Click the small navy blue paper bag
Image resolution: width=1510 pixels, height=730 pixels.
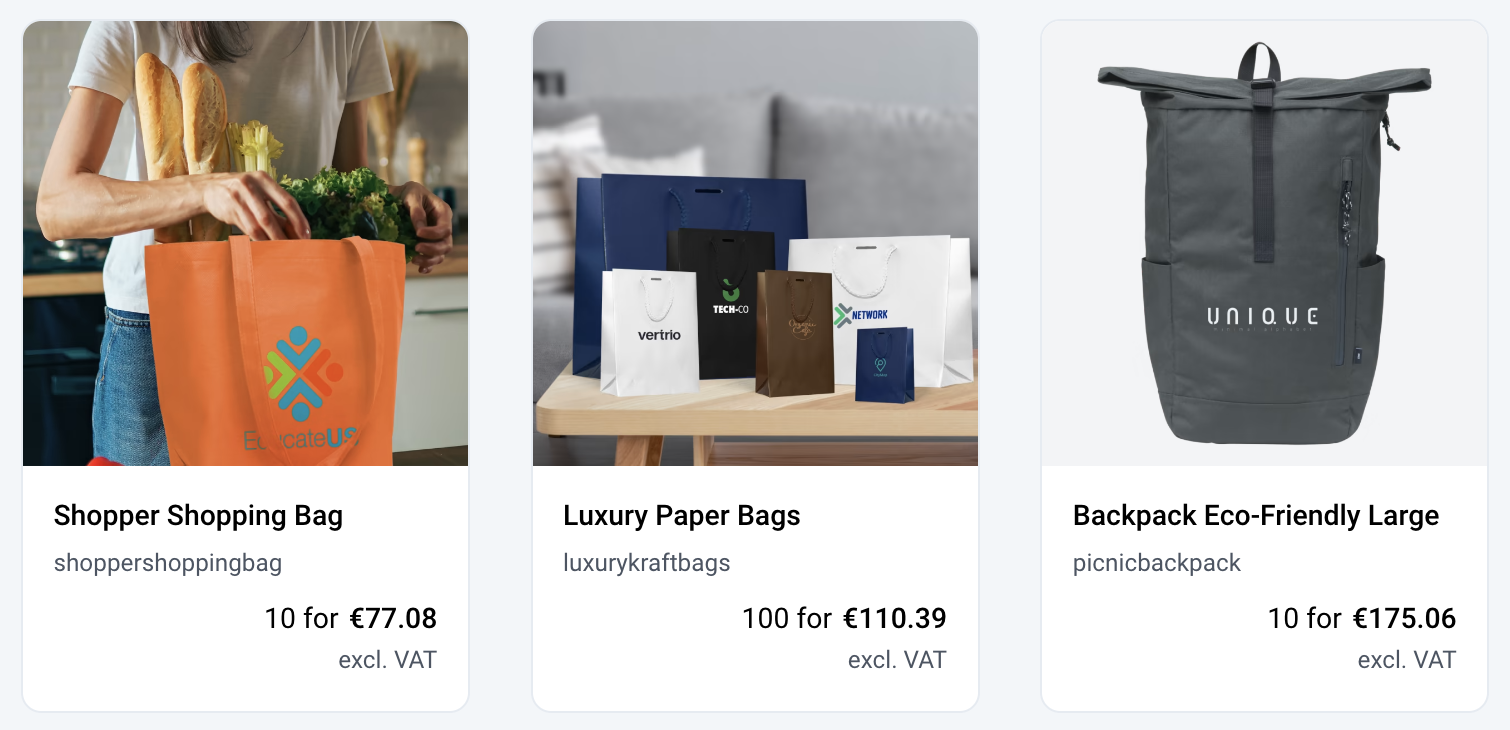click(885, 365)
